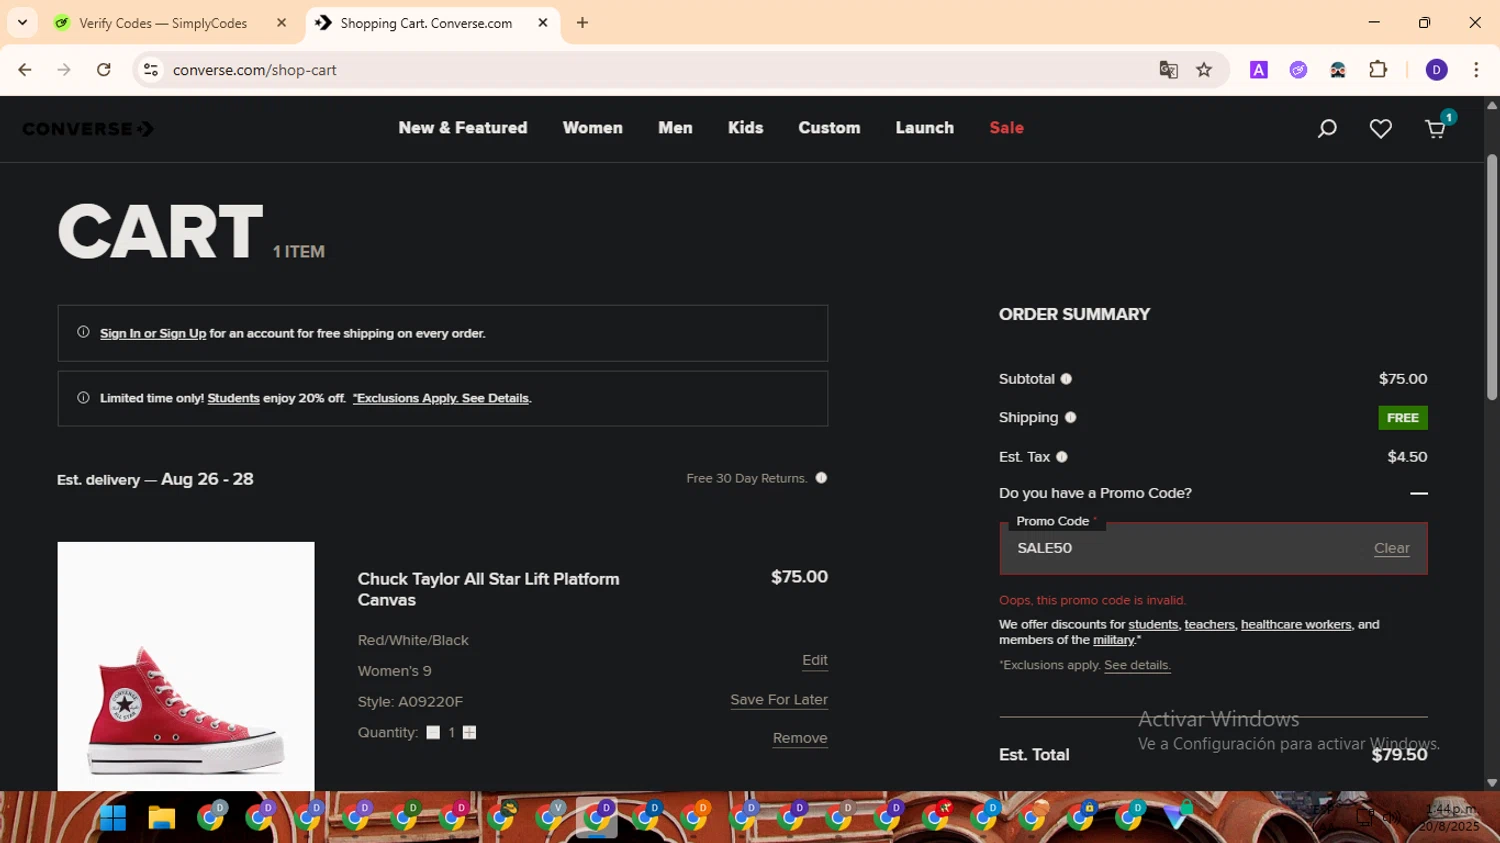The width and height of the screenshot is (1500, 843).
Task: Open the Custom menu
Action: [x=829, y=128]
